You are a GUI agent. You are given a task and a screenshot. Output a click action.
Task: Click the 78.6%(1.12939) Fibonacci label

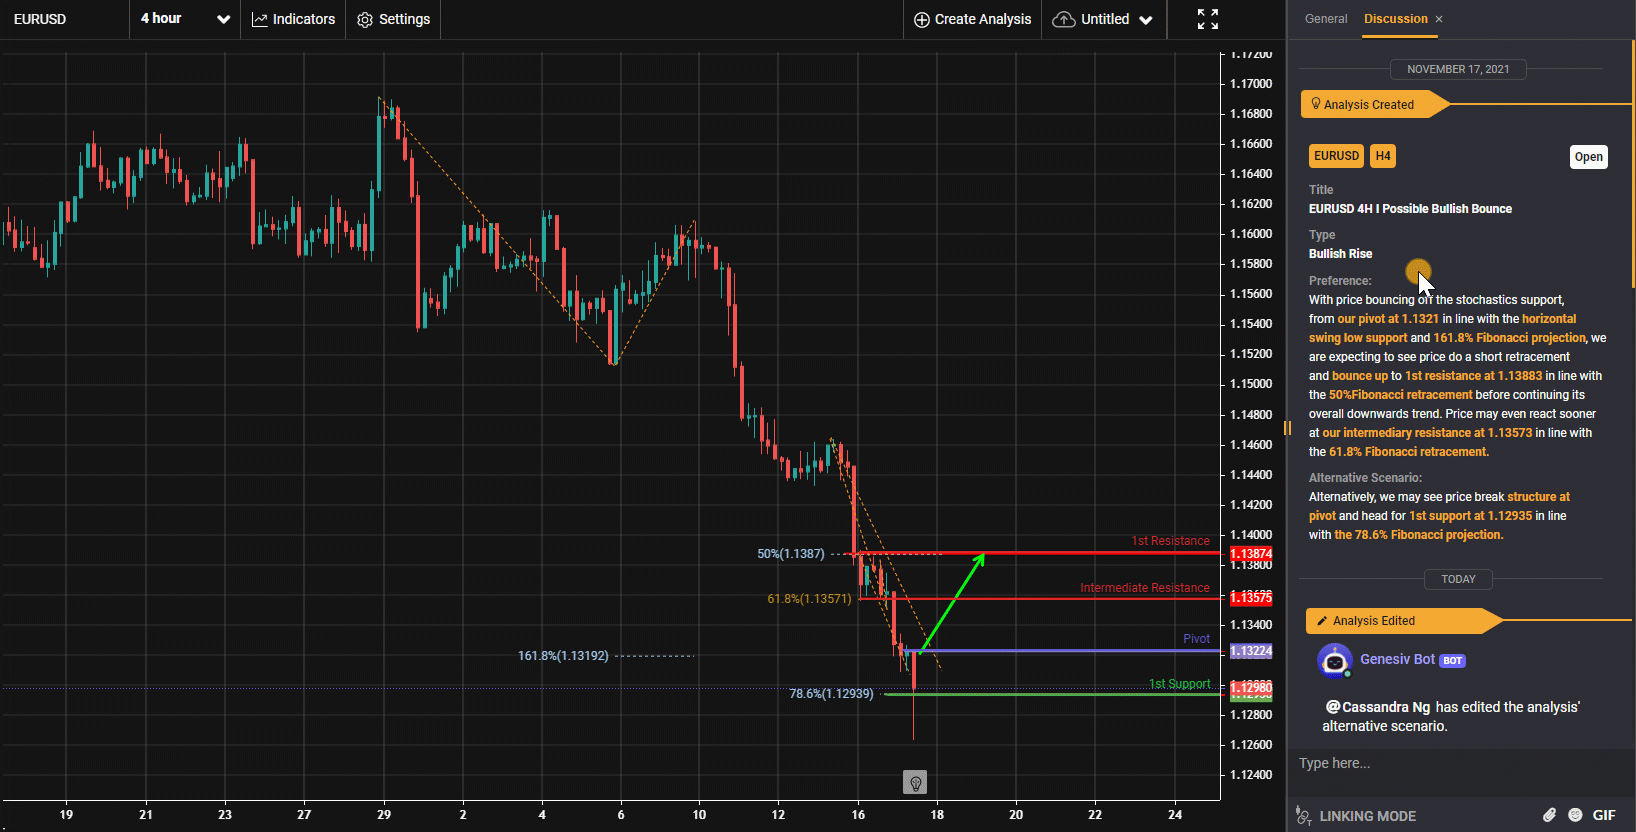coord(831,694)
